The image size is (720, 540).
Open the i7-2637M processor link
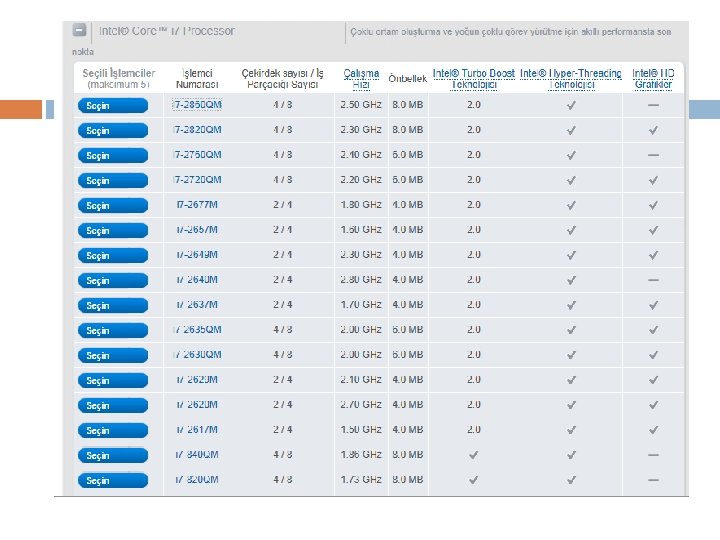point(197,304)
